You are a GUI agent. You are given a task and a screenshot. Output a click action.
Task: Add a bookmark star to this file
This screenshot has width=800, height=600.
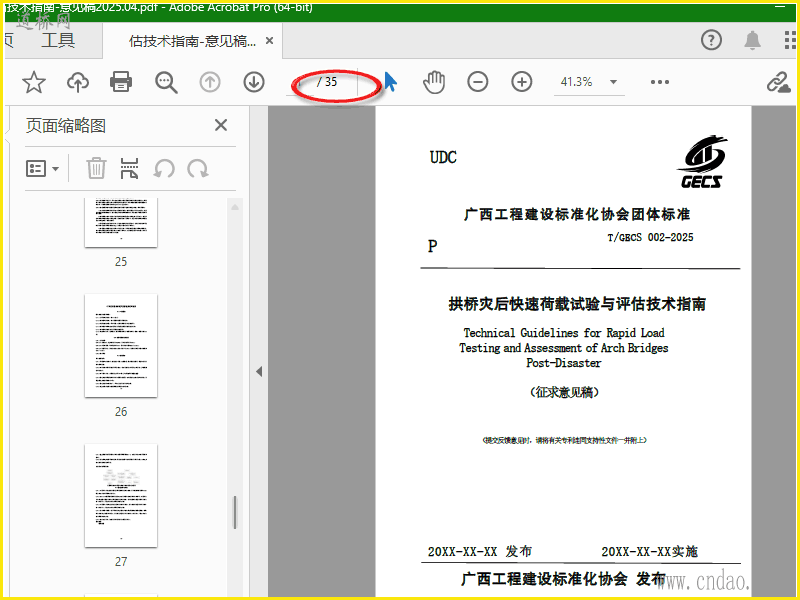[34, 82]
